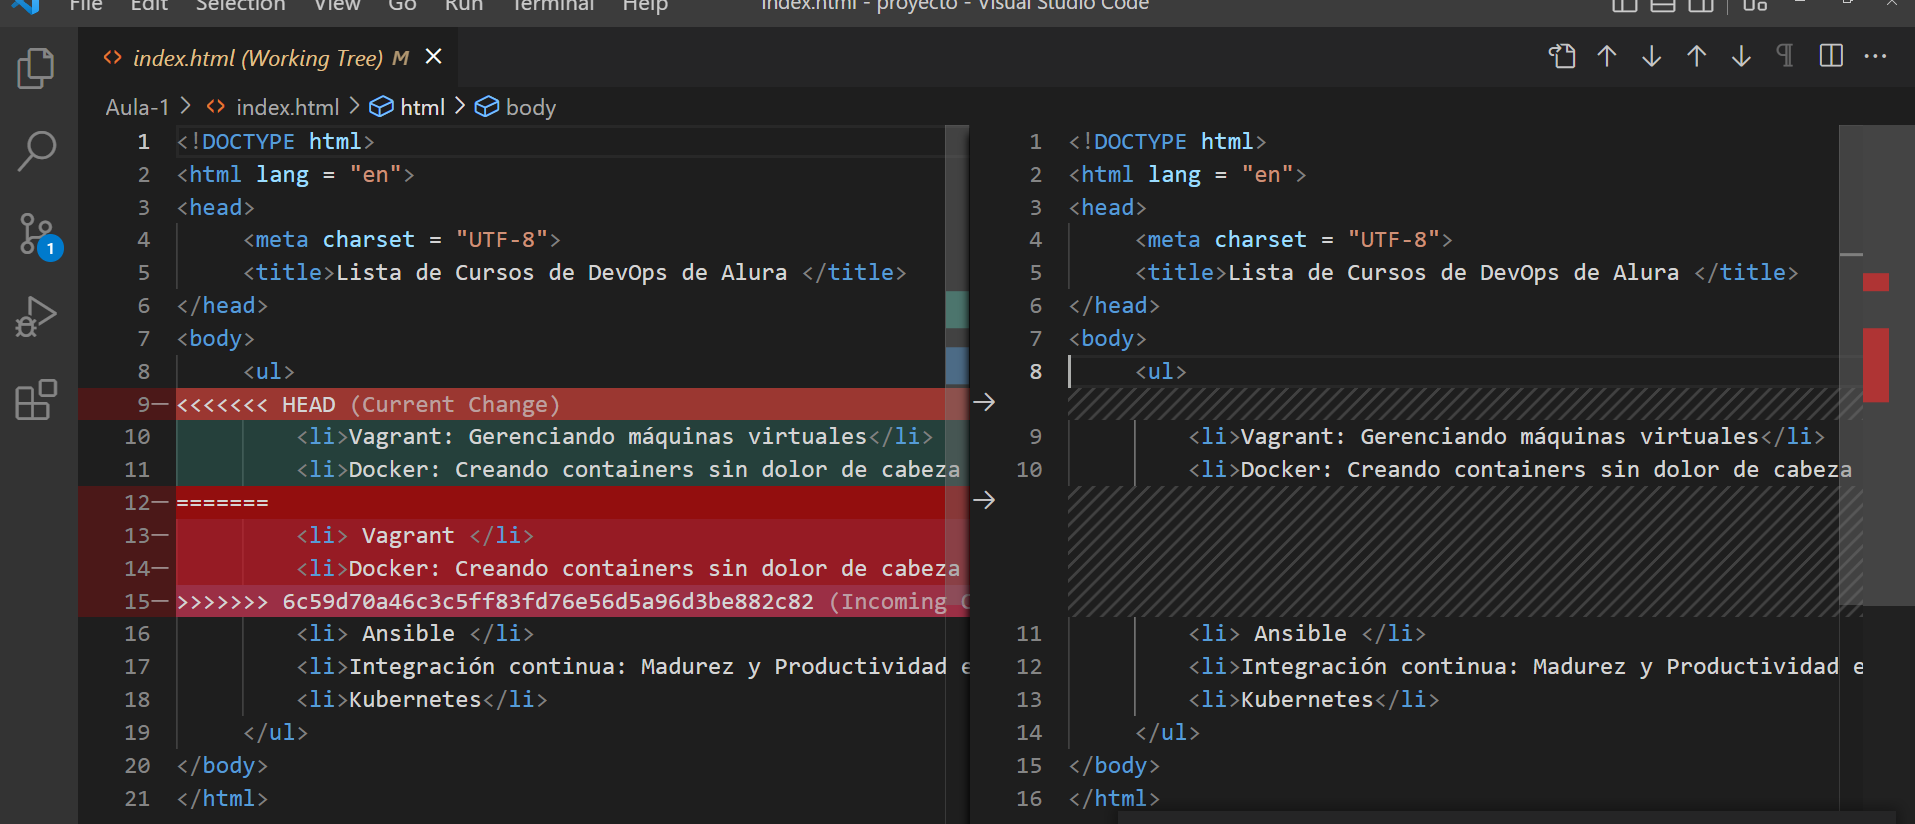Open the Explorer view in activity bar
Screen dimensions: 1915x824
pyautogui.click(x=37, y=68)
